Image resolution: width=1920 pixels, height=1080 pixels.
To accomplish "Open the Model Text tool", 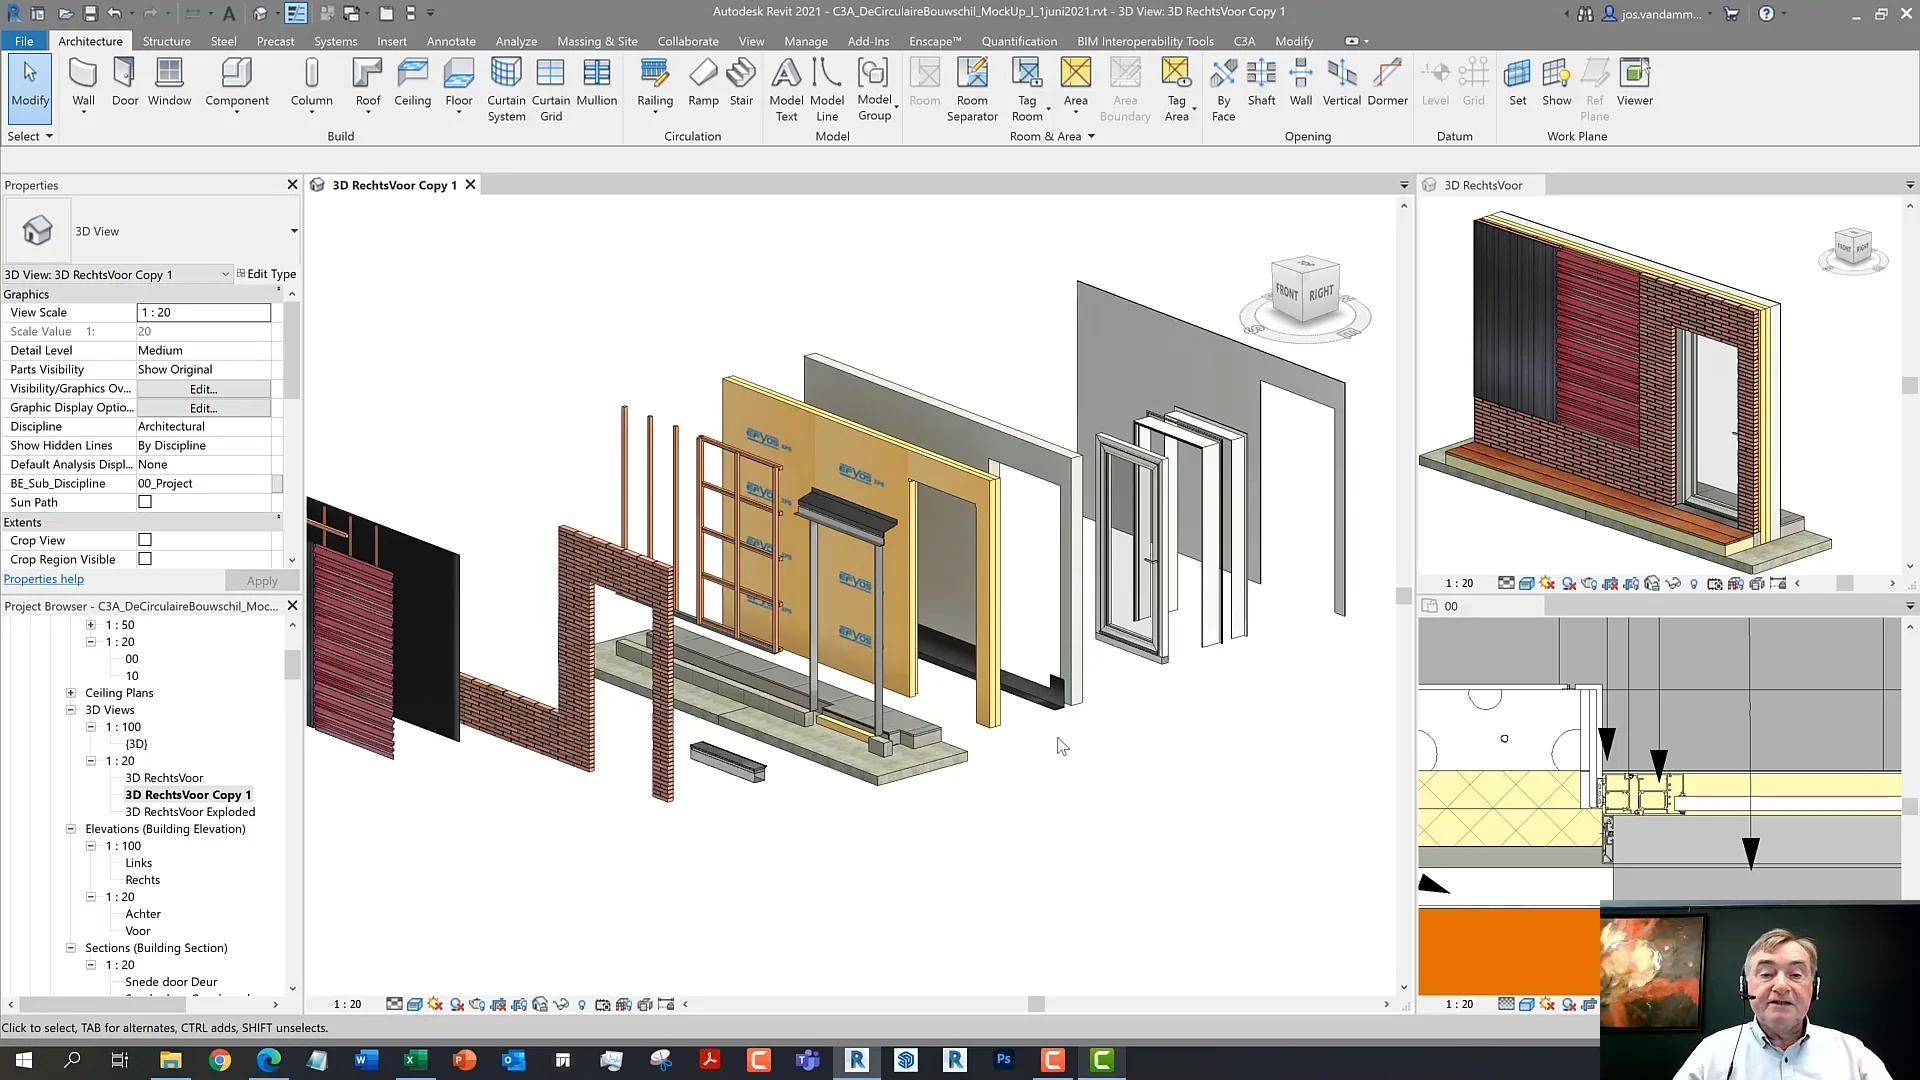I will pos(786,90).
